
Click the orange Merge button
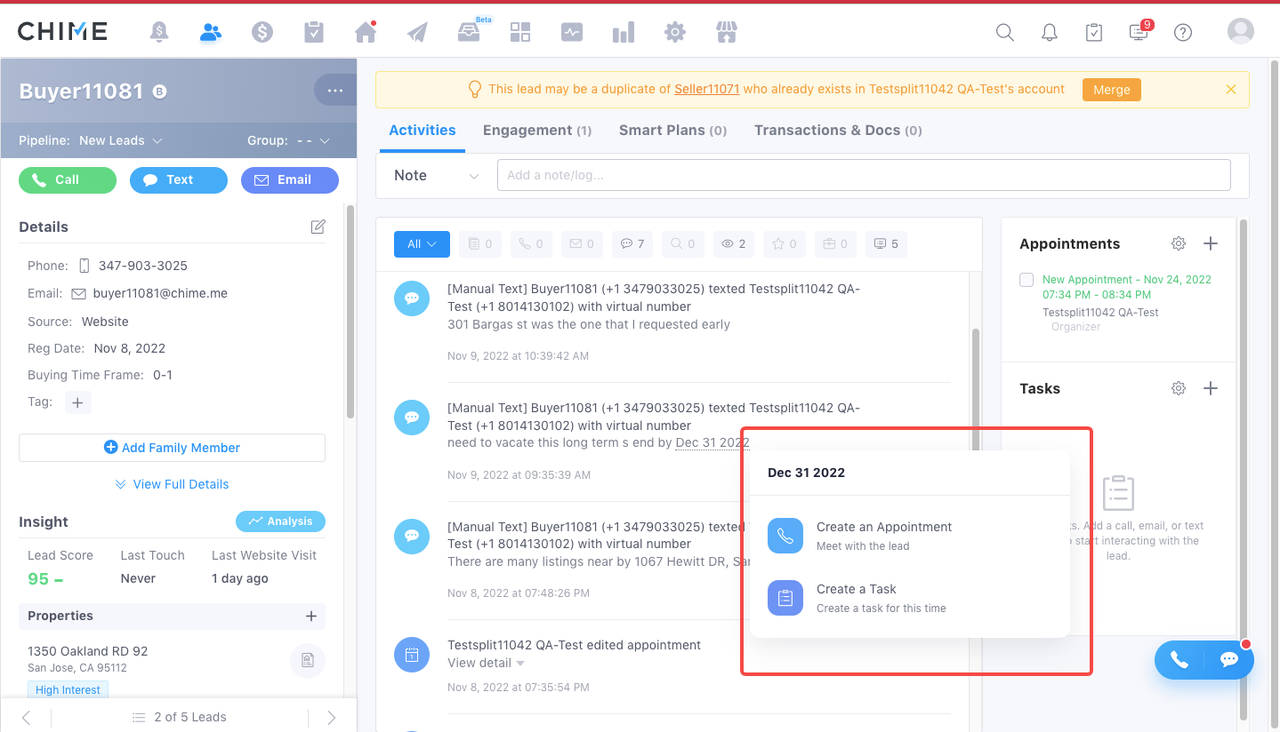(x=1111, y=89)
